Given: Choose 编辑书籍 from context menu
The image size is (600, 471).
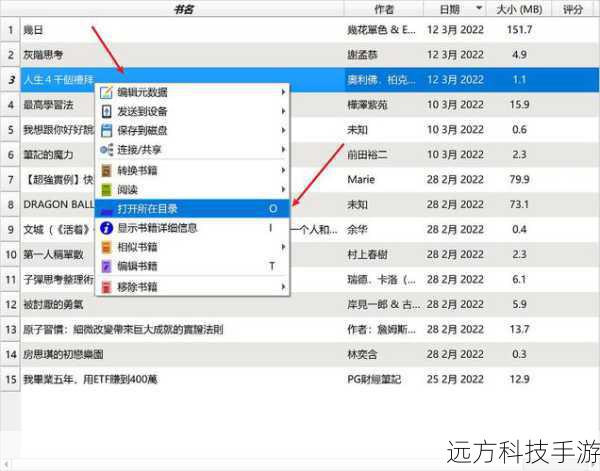Looking at the screenshot, I should (192, 266).
